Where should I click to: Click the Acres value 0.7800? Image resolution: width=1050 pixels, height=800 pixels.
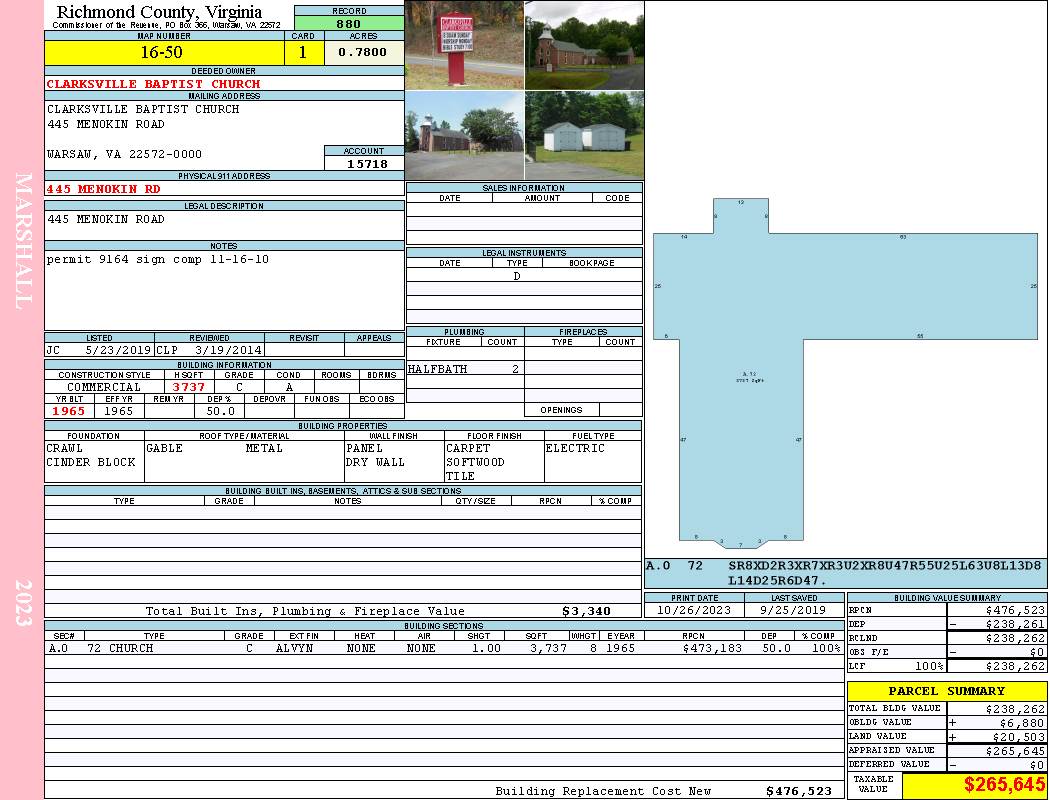point(364,52)
